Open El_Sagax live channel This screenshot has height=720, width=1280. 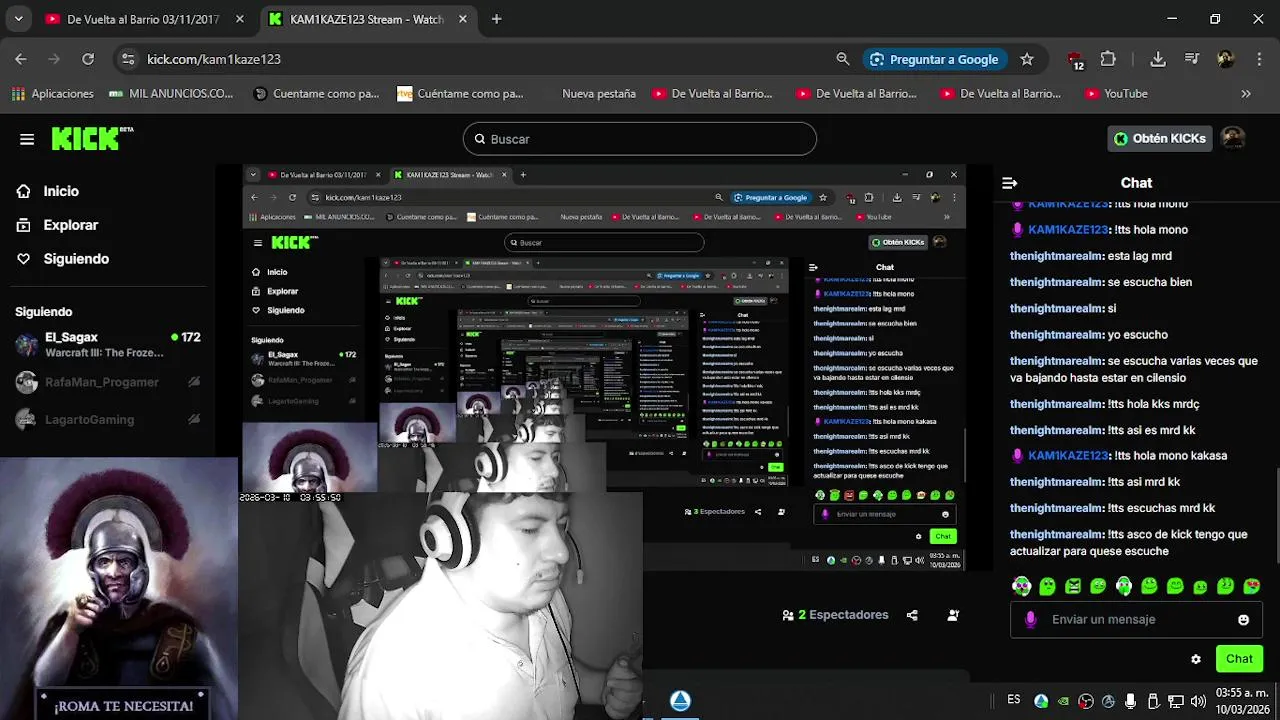point(107,345)
